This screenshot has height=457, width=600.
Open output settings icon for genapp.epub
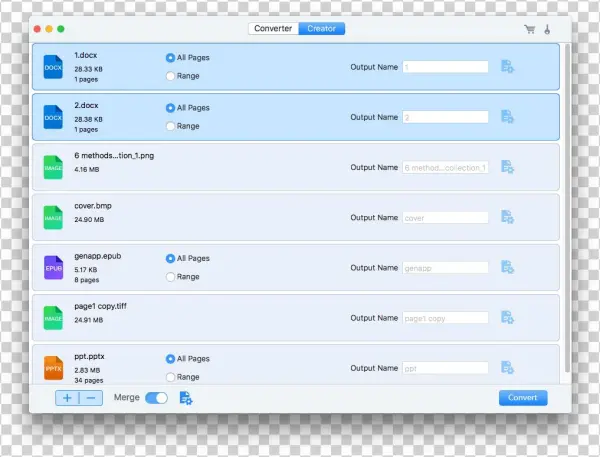[x=507, y=267]
